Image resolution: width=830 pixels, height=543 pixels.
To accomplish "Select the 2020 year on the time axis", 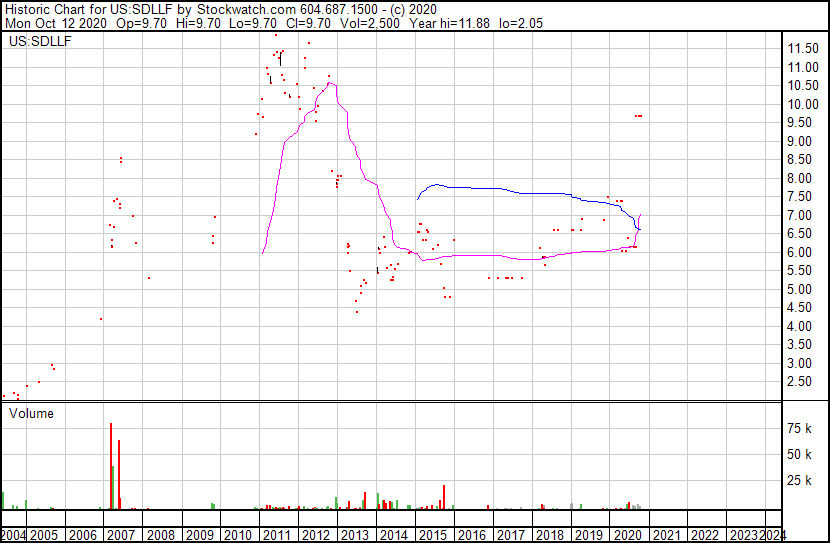I will click(x=628, y=535).
